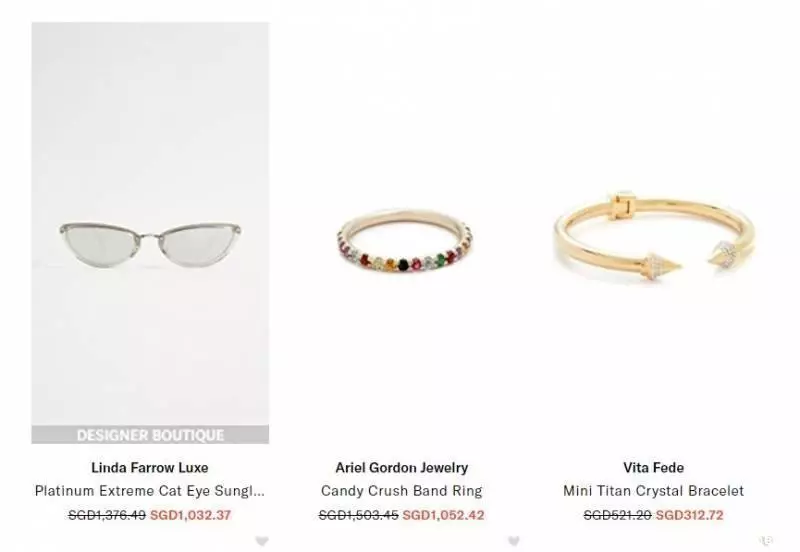
Task: Click the struck-through price SGD1,503.45
Action: (359, 515)
